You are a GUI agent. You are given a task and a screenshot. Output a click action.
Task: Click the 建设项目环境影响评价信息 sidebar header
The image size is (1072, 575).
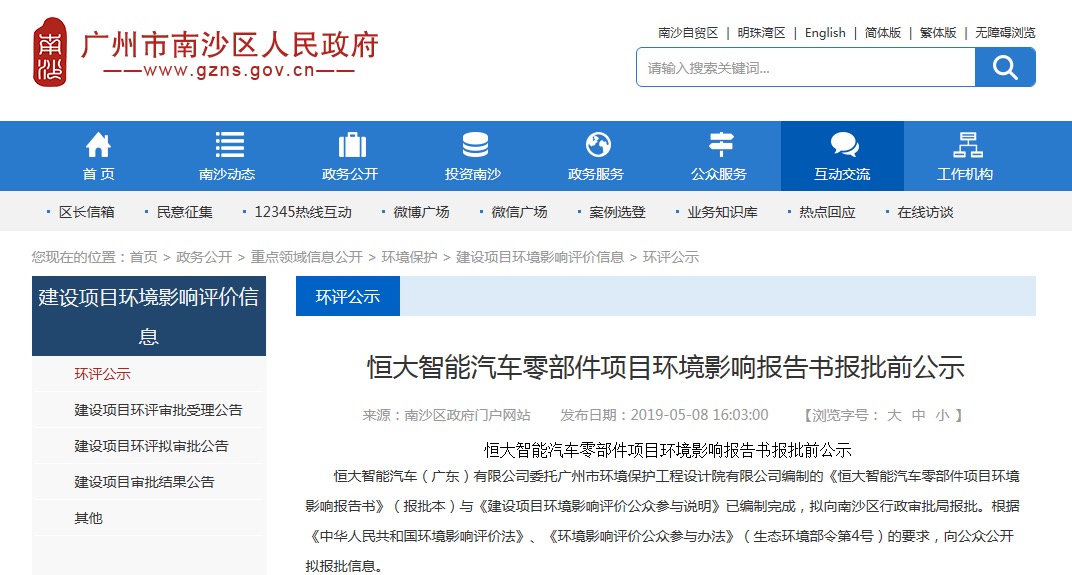pyautogui.click(x=149, y=316)
